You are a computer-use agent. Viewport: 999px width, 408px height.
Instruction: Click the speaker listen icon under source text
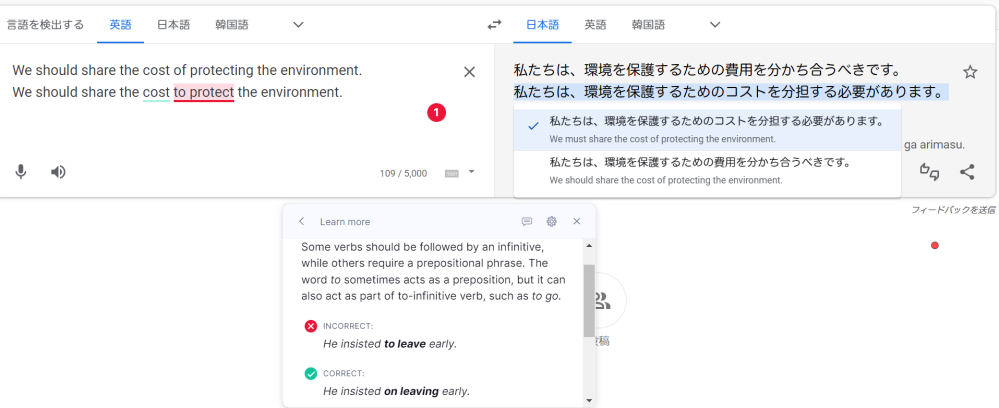pos(59,172)
